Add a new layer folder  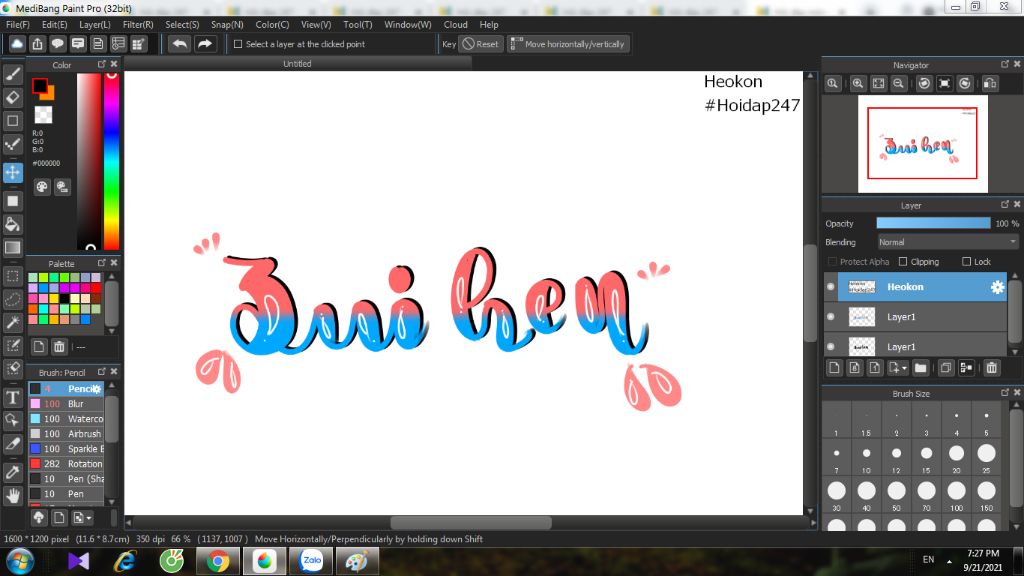[x=920, y=368]
